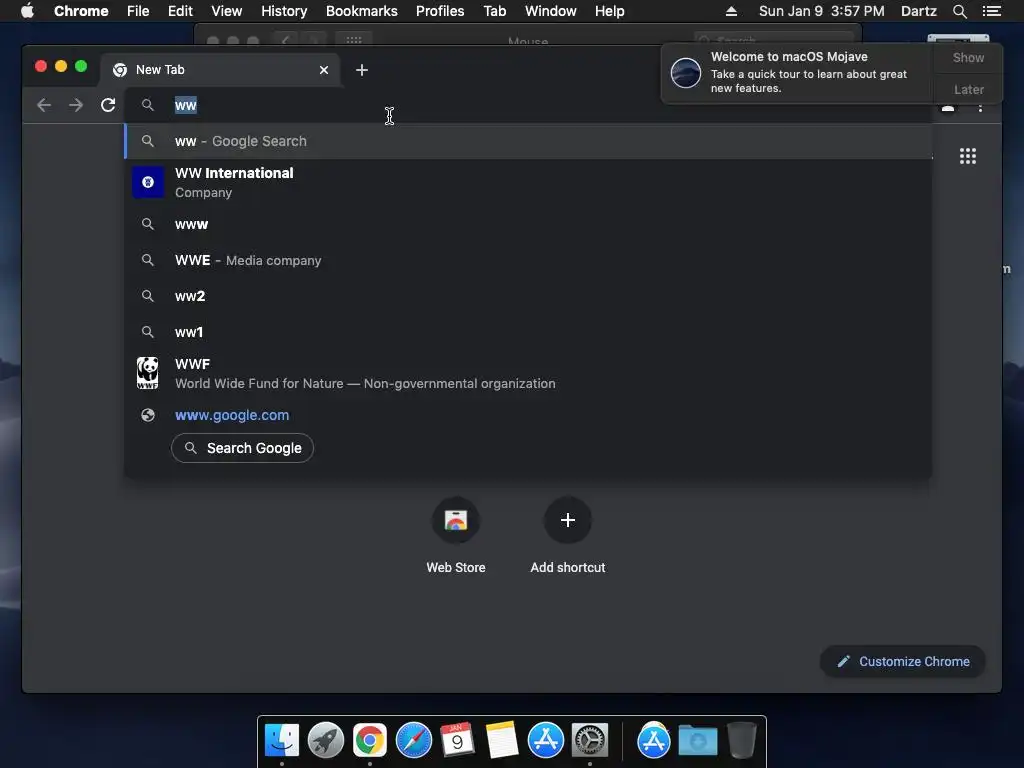Select 'WWE - Media company' suggestion
The height and width of the screenshot is (768, 1024).
(x=528, y=261)
